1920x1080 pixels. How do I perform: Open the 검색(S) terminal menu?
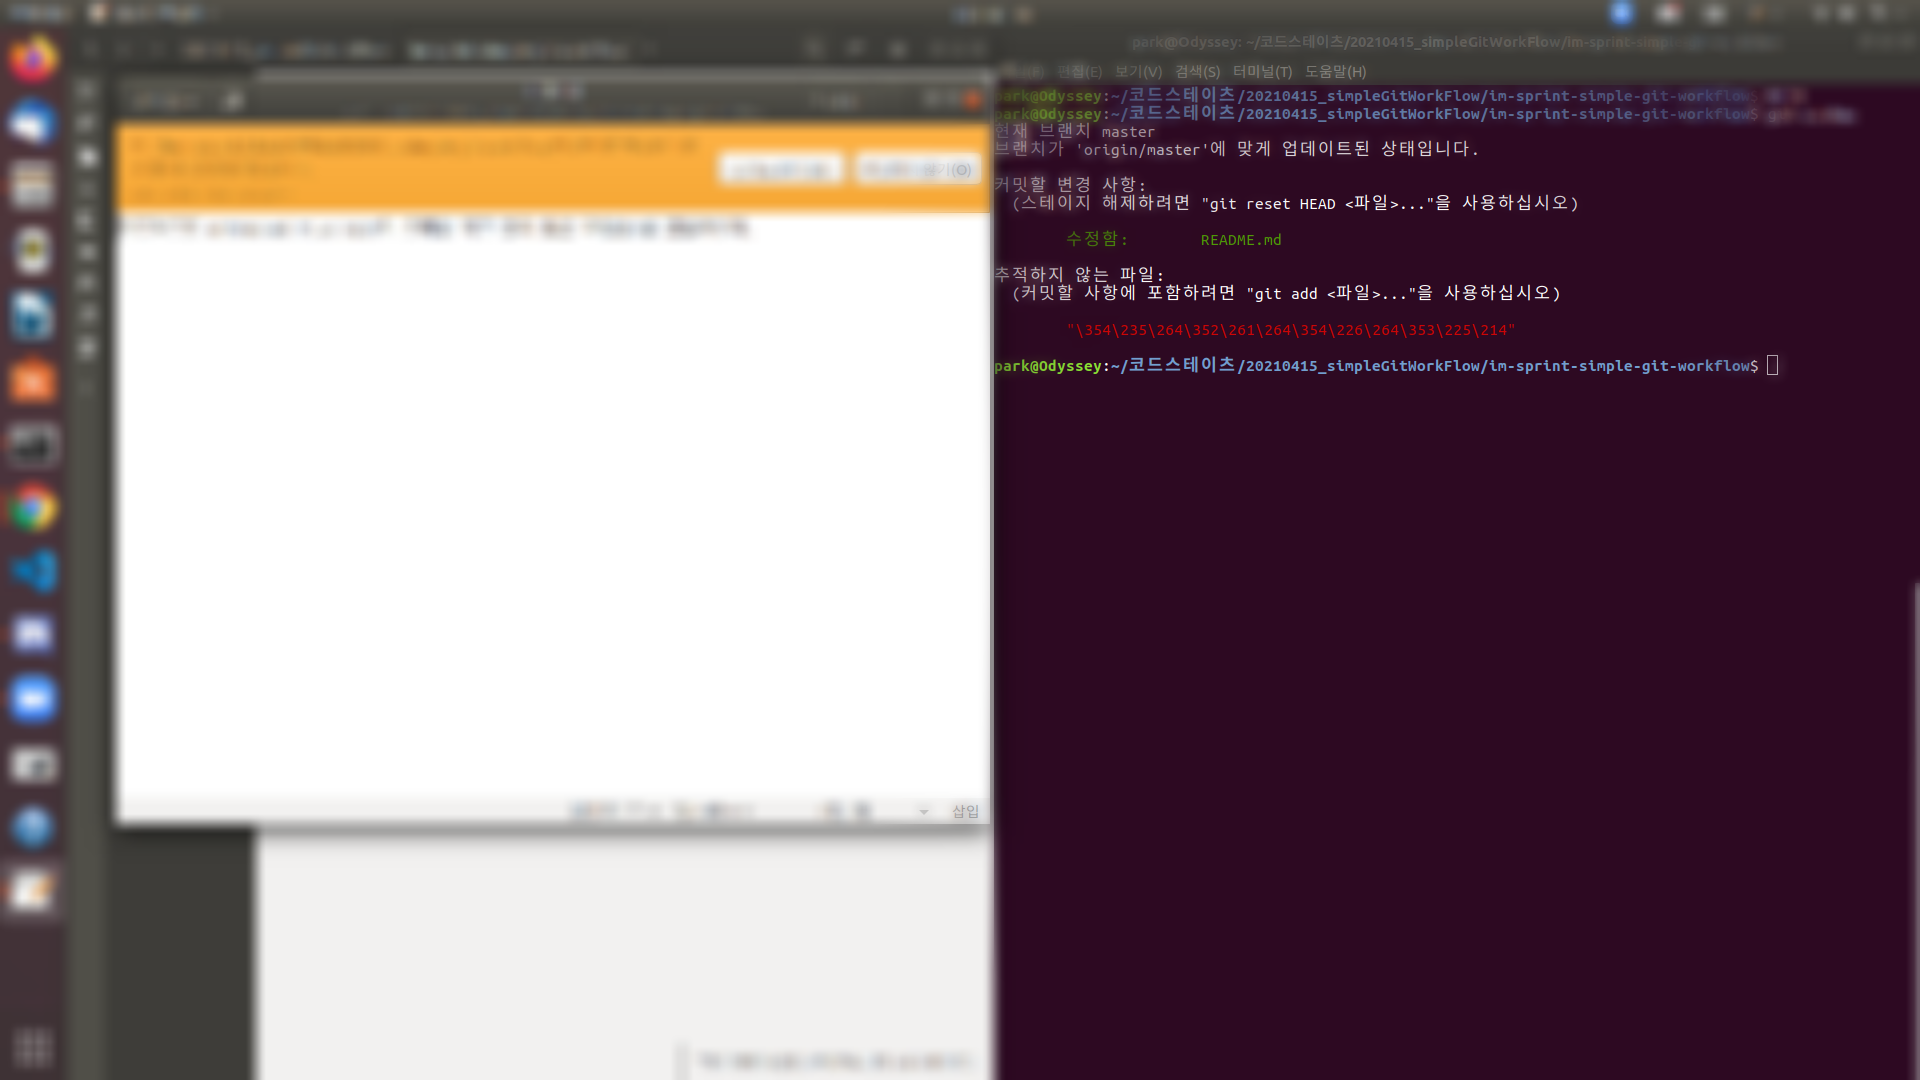[1197, 72]
